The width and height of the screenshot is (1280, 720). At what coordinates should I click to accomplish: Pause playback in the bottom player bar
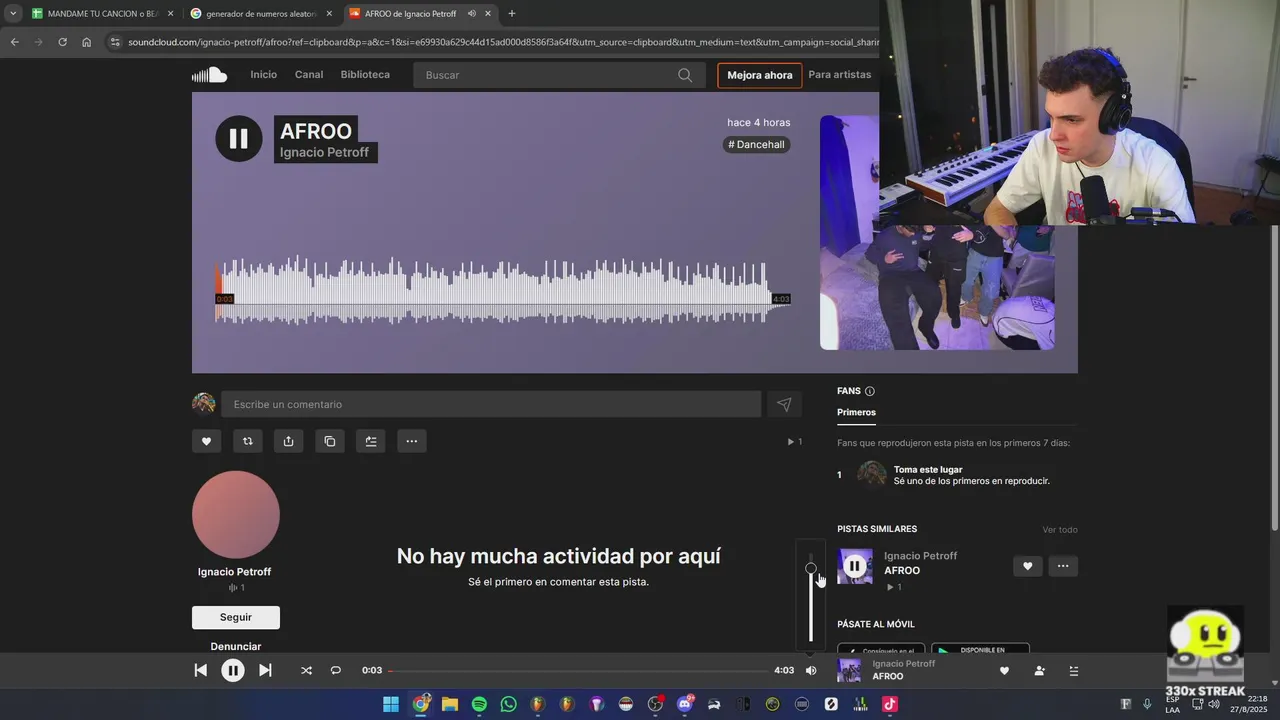coord(233,670)
